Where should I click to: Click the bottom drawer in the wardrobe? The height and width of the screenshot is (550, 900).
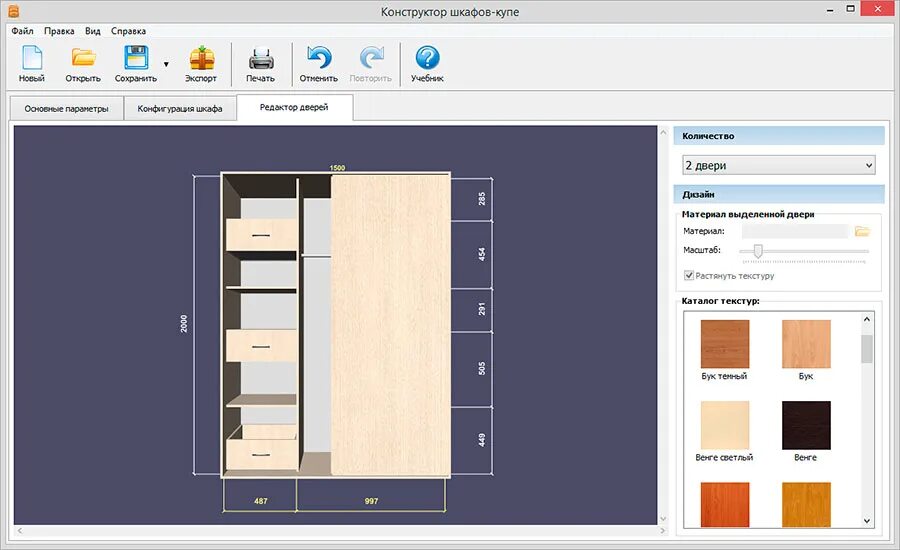(261, 454)
